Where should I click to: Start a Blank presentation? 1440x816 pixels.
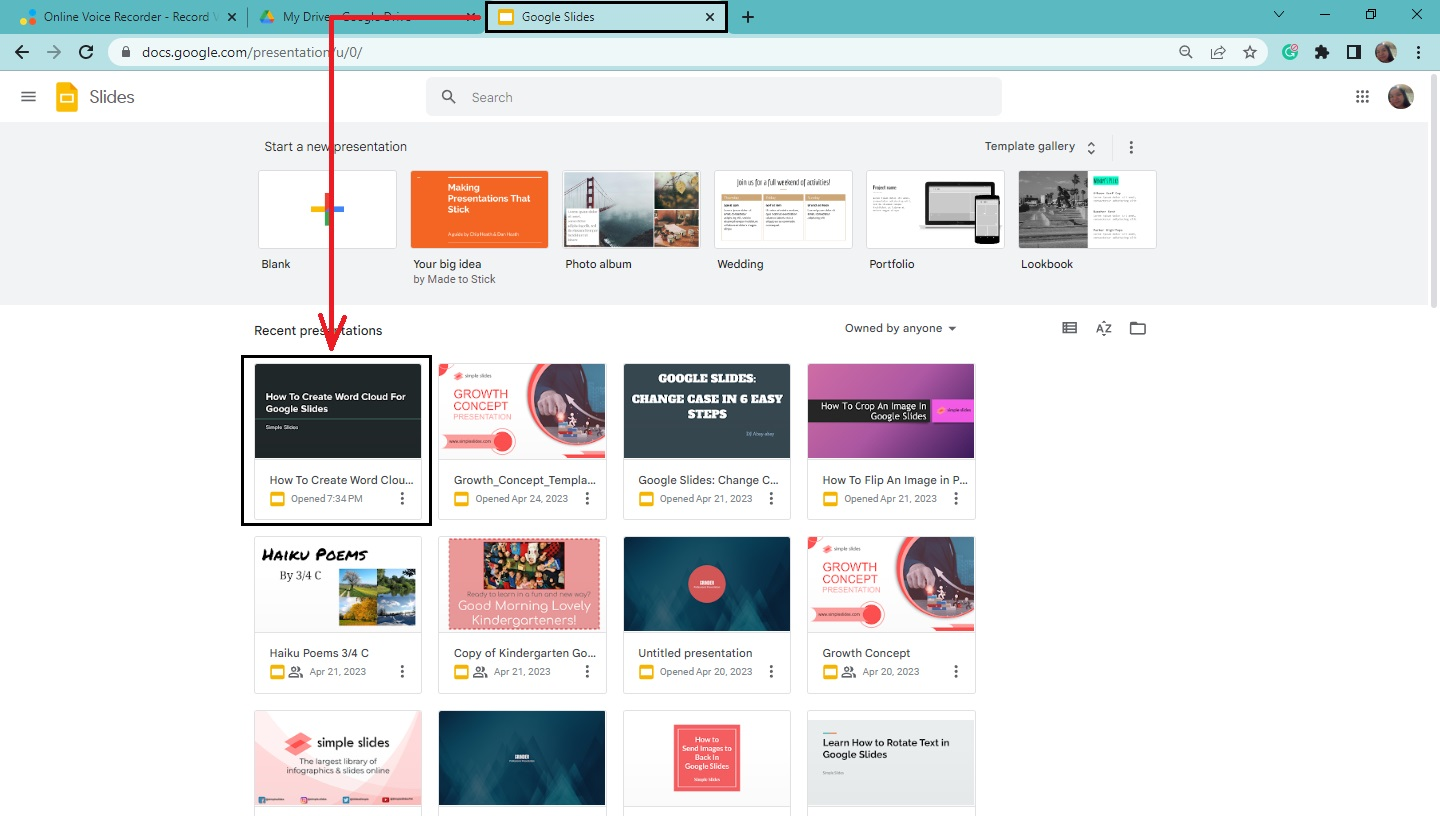(327, 209)
